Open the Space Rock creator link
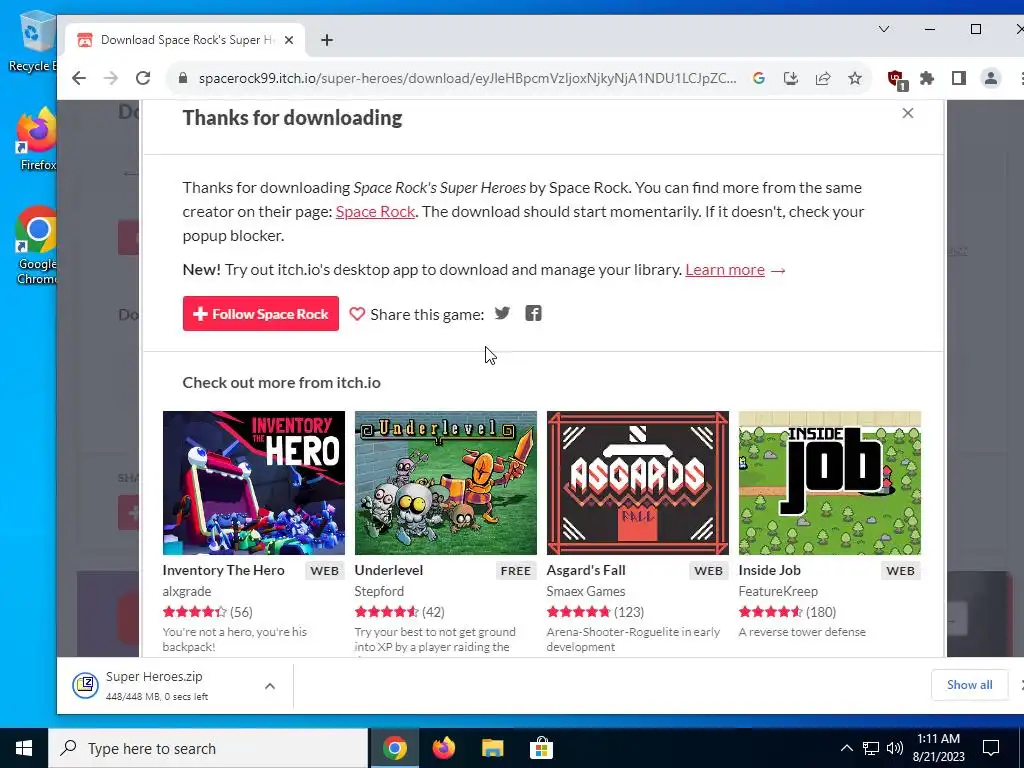The width and height of the screenshot is (1024, 768). (376, 212)
